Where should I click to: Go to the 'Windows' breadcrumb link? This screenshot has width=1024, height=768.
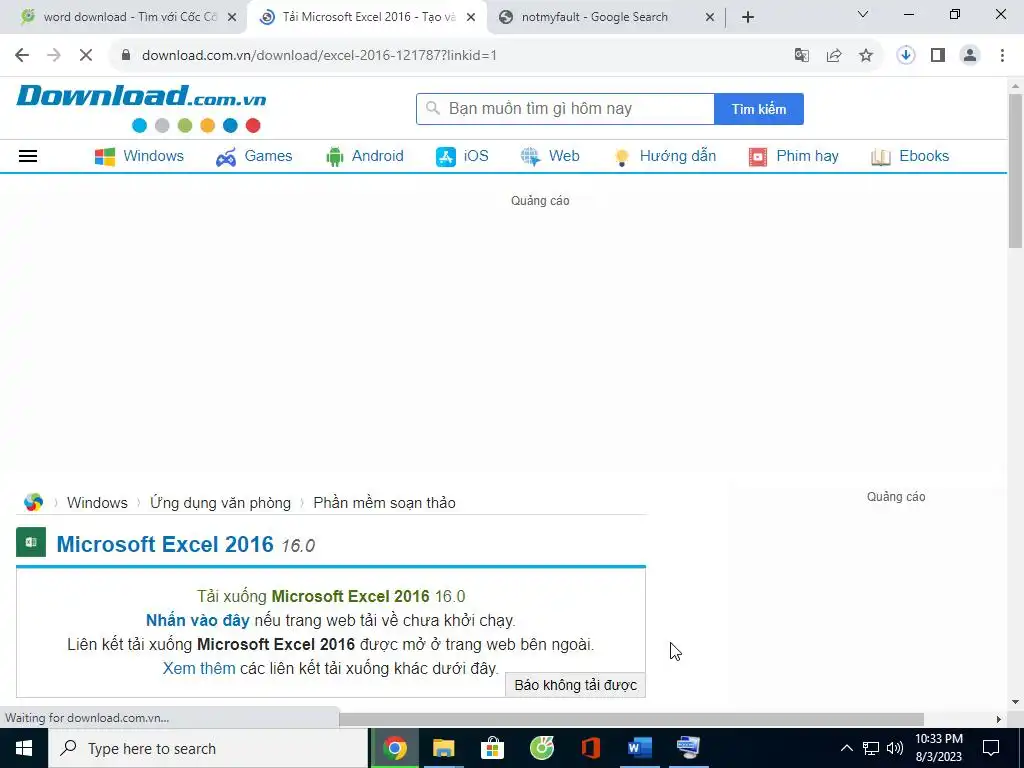point(97,503)
